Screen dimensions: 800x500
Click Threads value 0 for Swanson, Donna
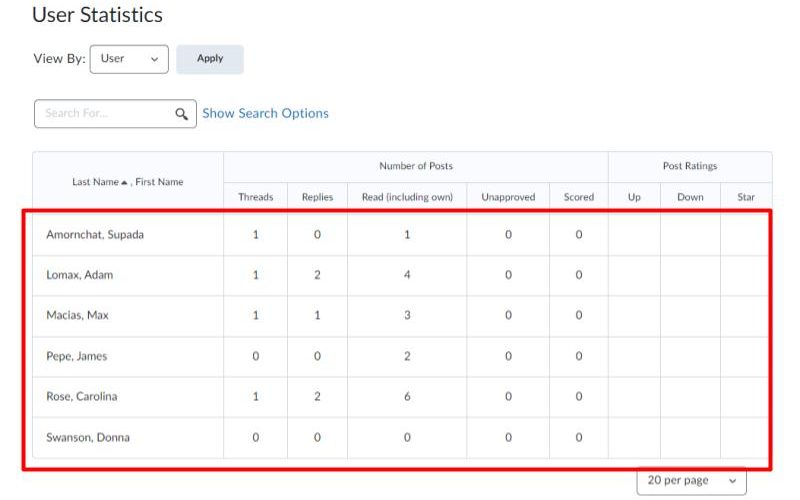pyautogui.click(x=256, y=437)
